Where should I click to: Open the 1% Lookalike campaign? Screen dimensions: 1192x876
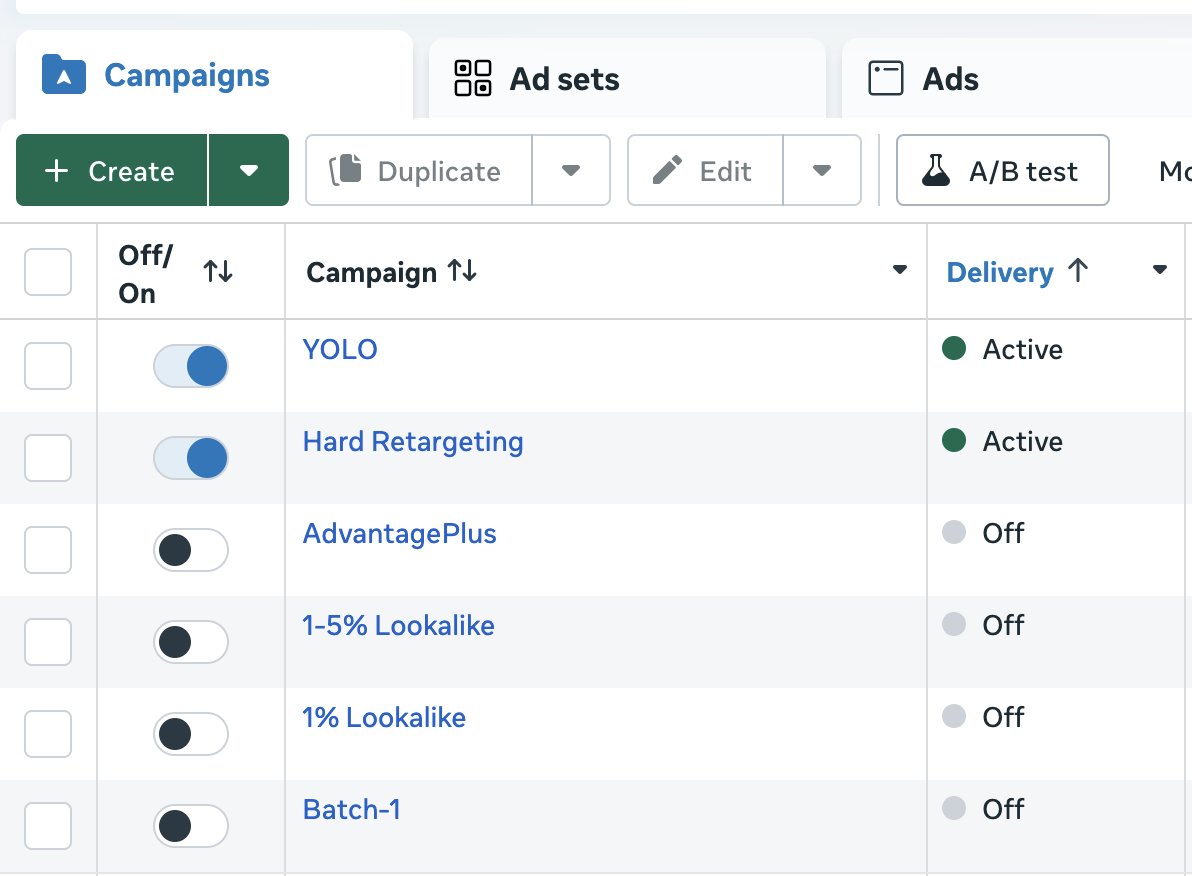point(384,718)
